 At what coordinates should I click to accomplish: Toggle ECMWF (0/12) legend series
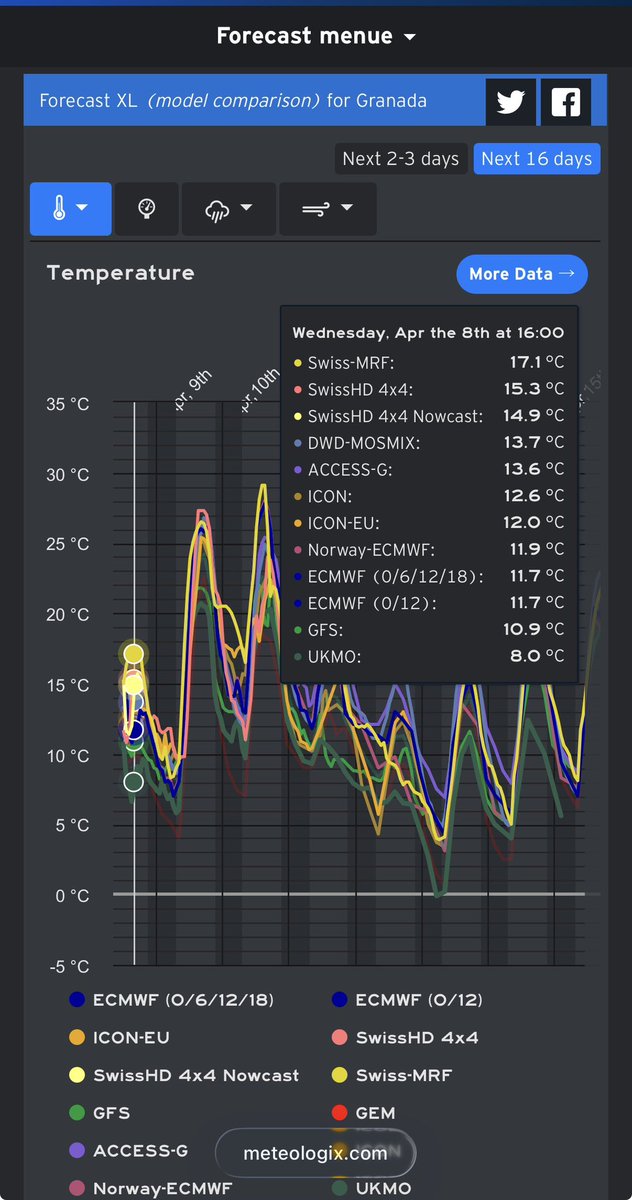coord(407,999)
